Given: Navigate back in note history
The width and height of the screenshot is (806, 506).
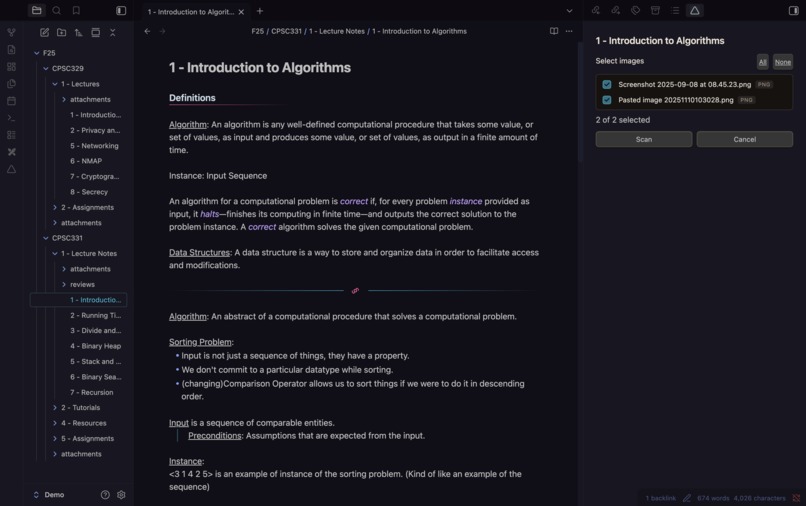Looking at the screenshot, I should click(x=148, y=31).
